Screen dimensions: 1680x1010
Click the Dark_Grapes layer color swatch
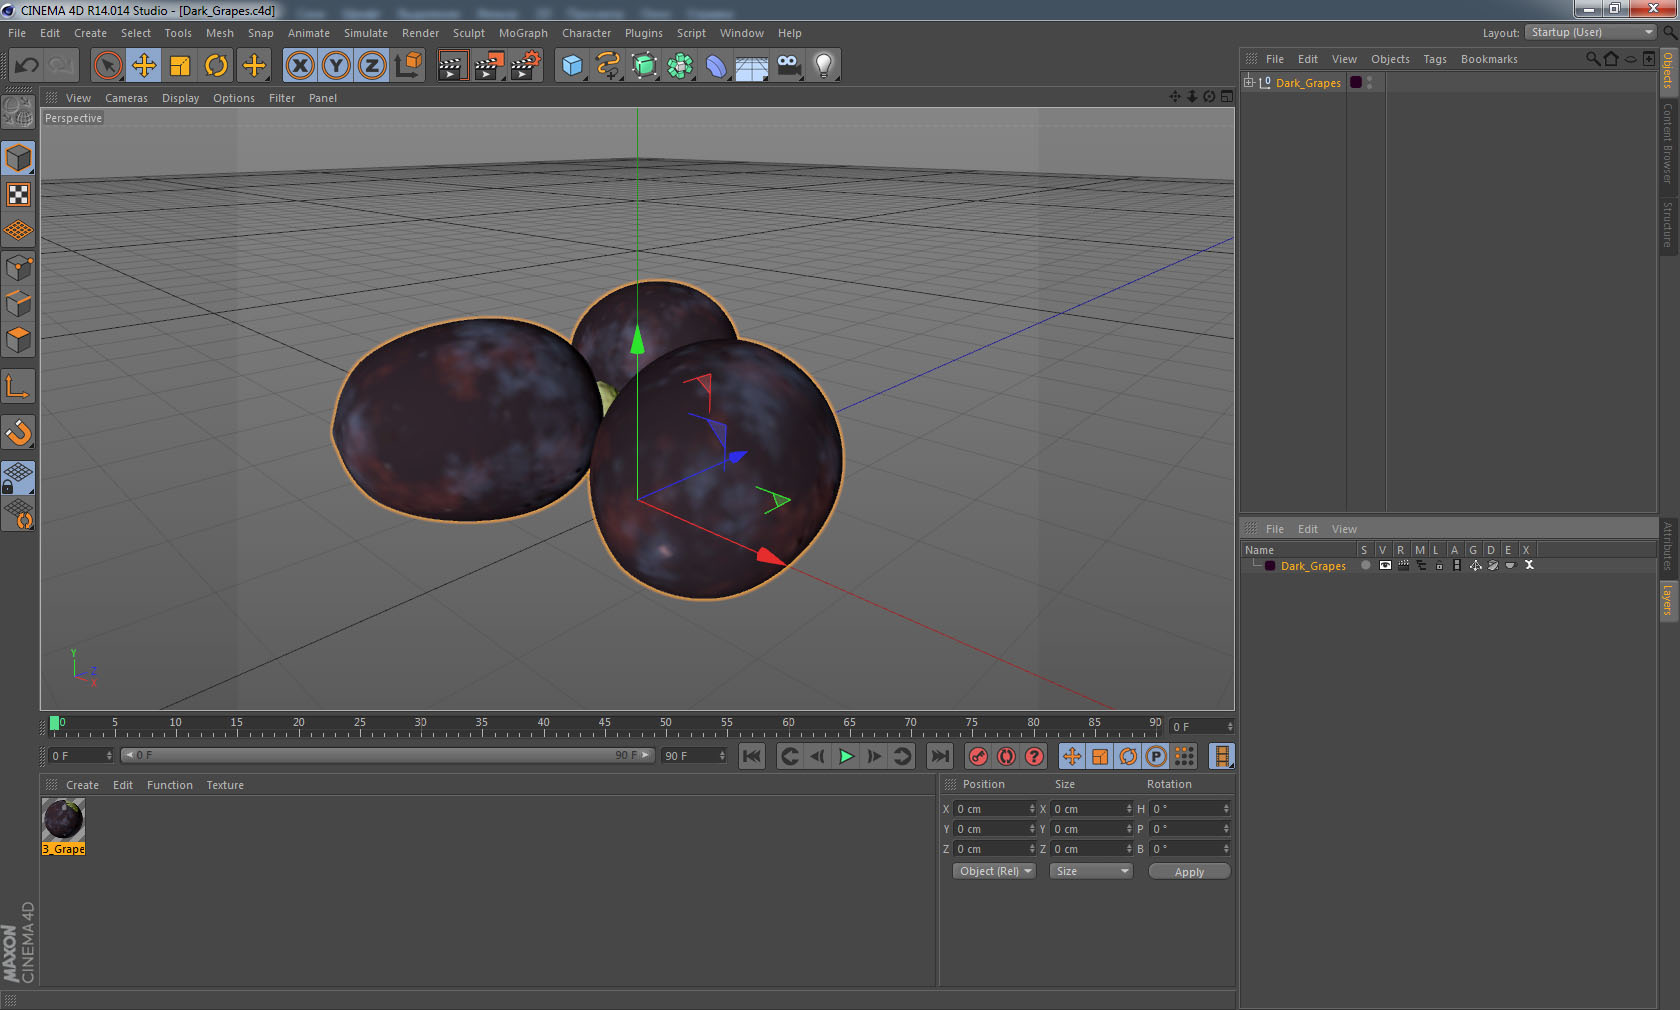pyautogui.click(x=1270, y=566)
